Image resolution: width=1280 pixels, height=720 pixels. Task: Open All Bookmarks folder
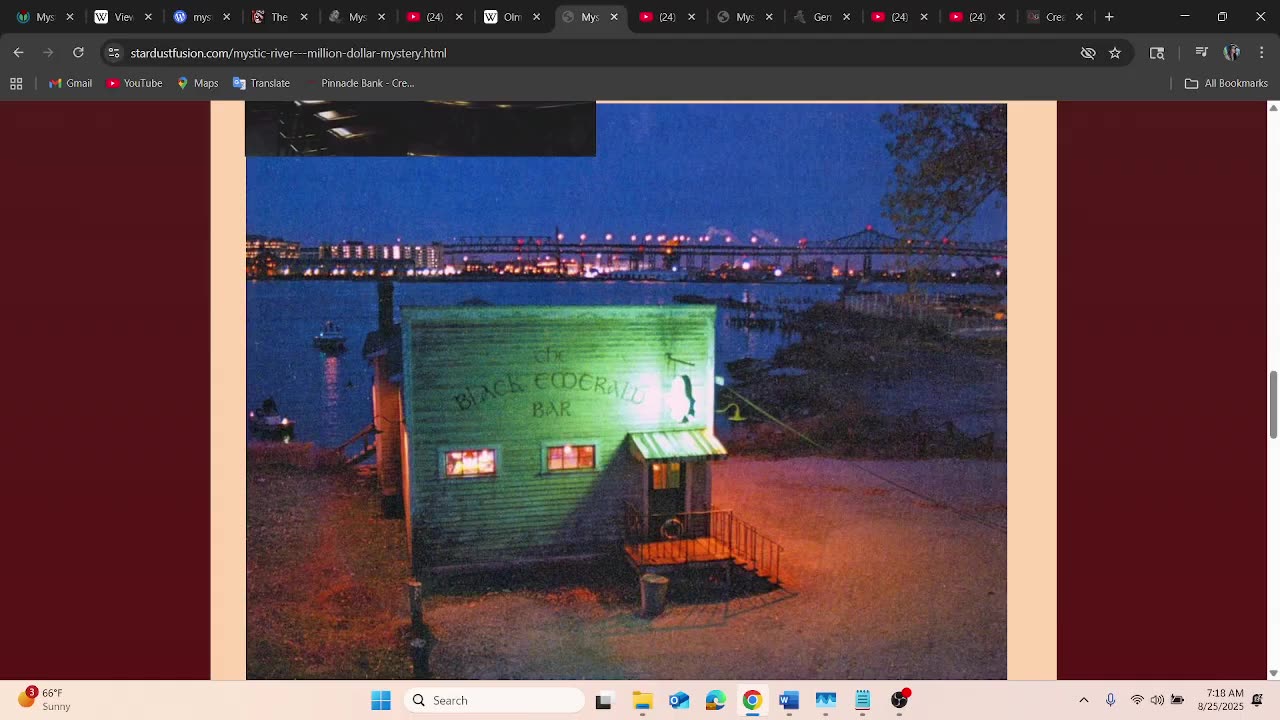(x=1226, y=83)
